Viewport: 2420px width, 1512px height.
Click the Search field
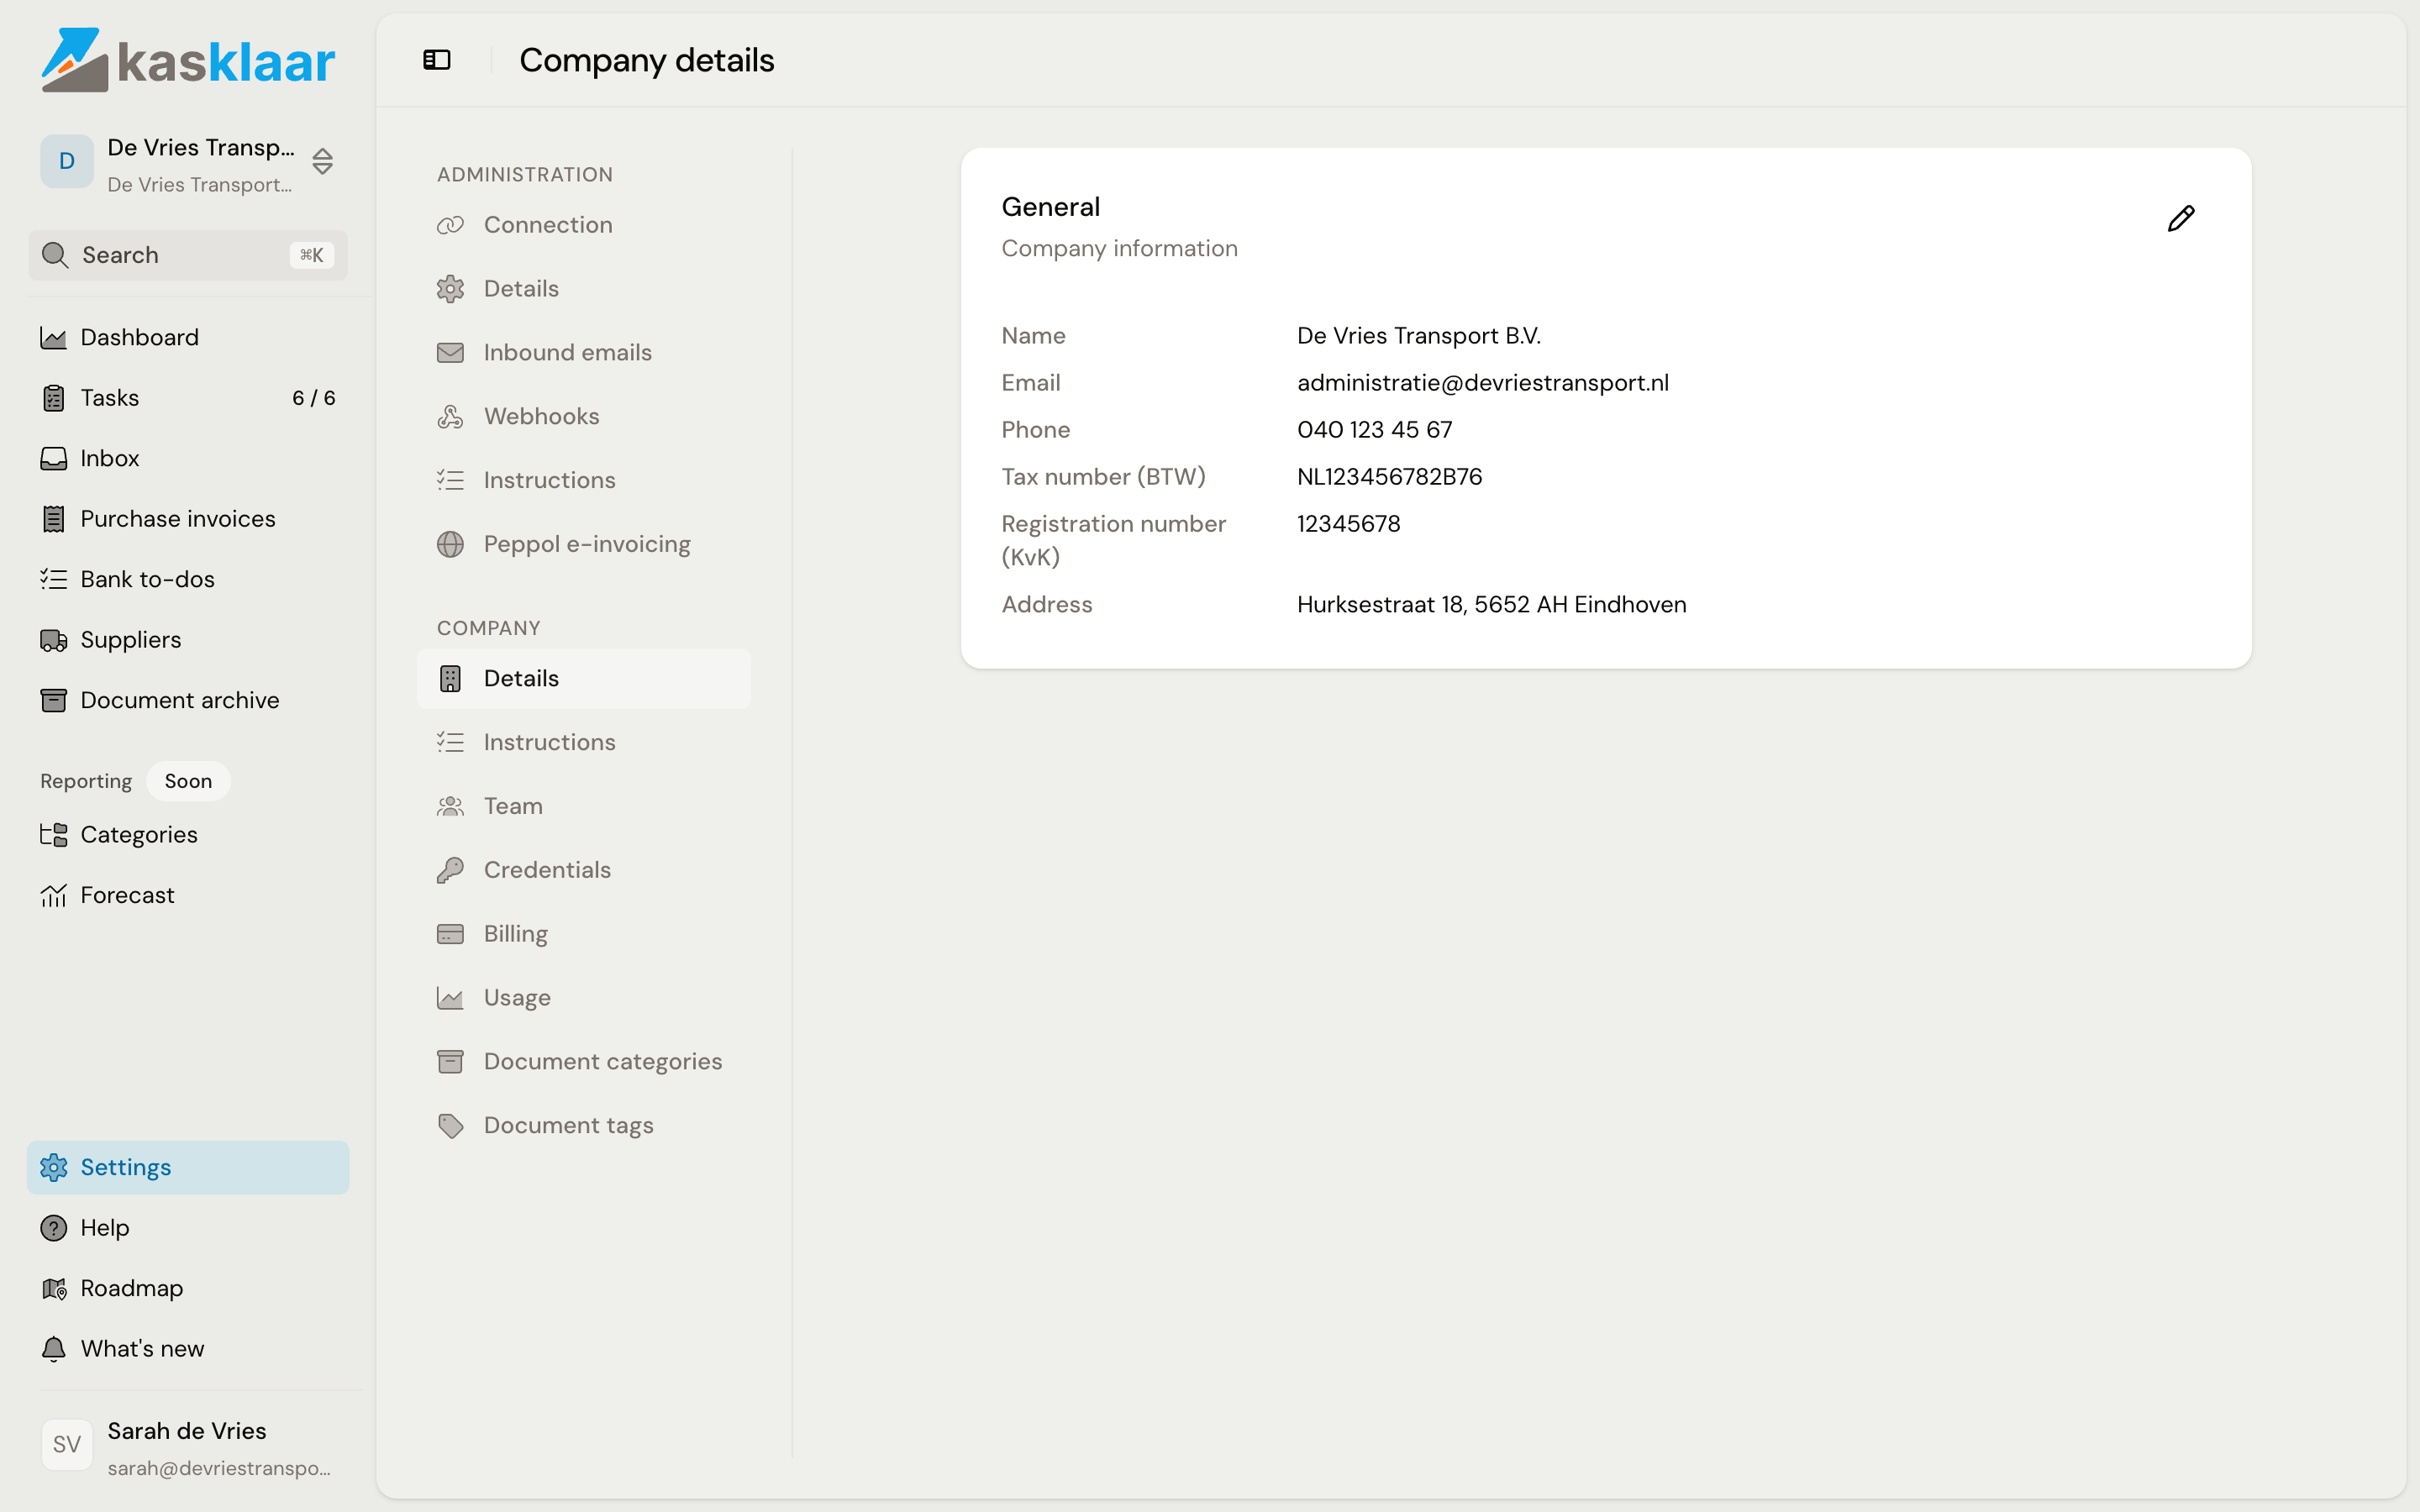pos(188,255)
